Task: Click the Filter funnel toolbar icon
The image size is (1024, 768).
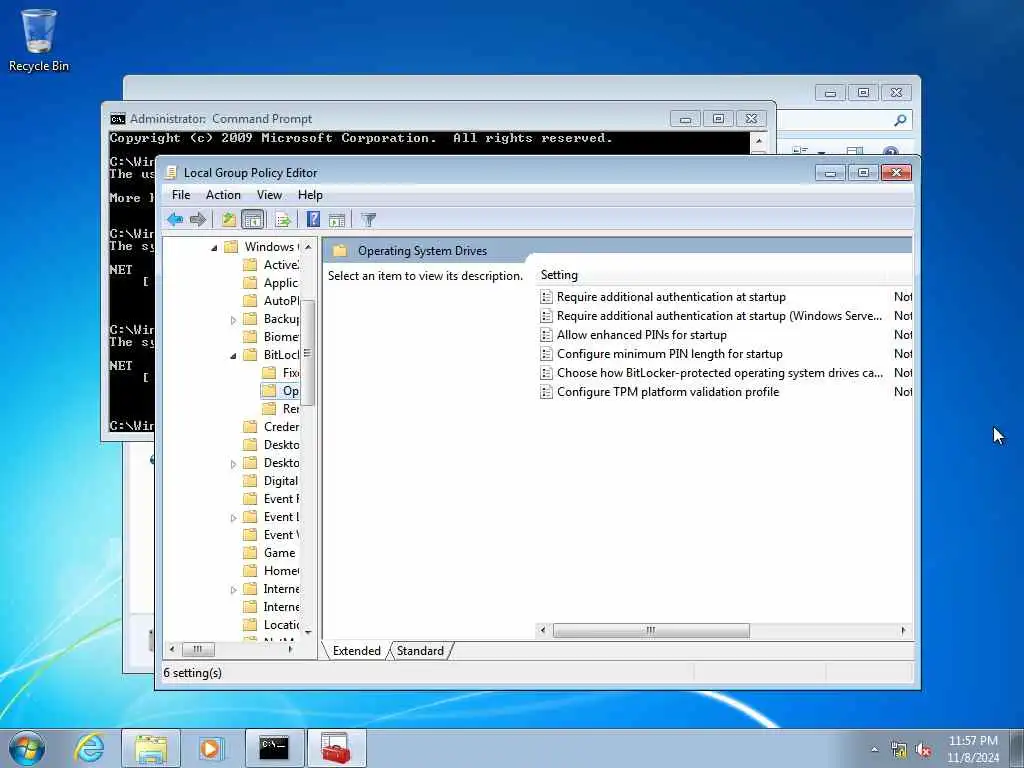Action: [368, 219]
